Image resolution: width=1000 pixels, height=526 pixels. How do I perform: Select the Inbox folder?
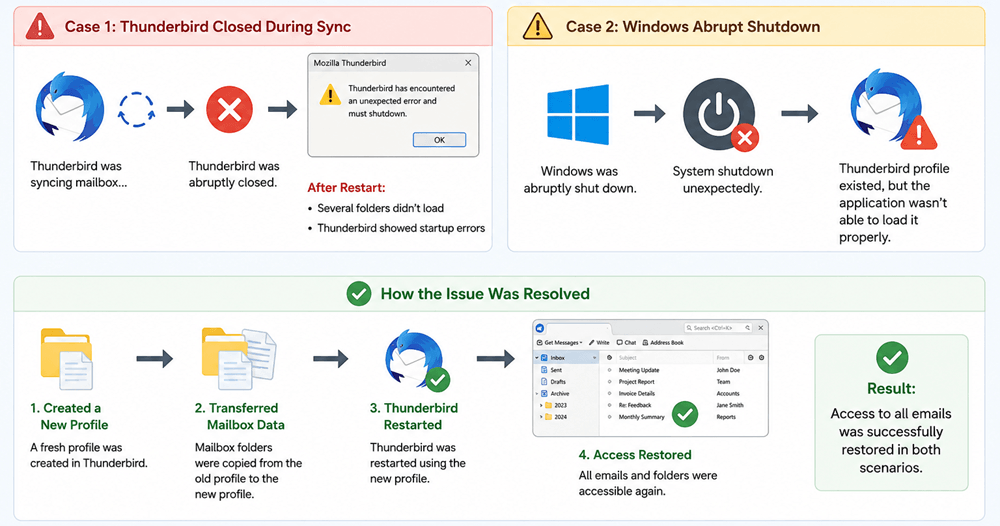tap(566, 358)
